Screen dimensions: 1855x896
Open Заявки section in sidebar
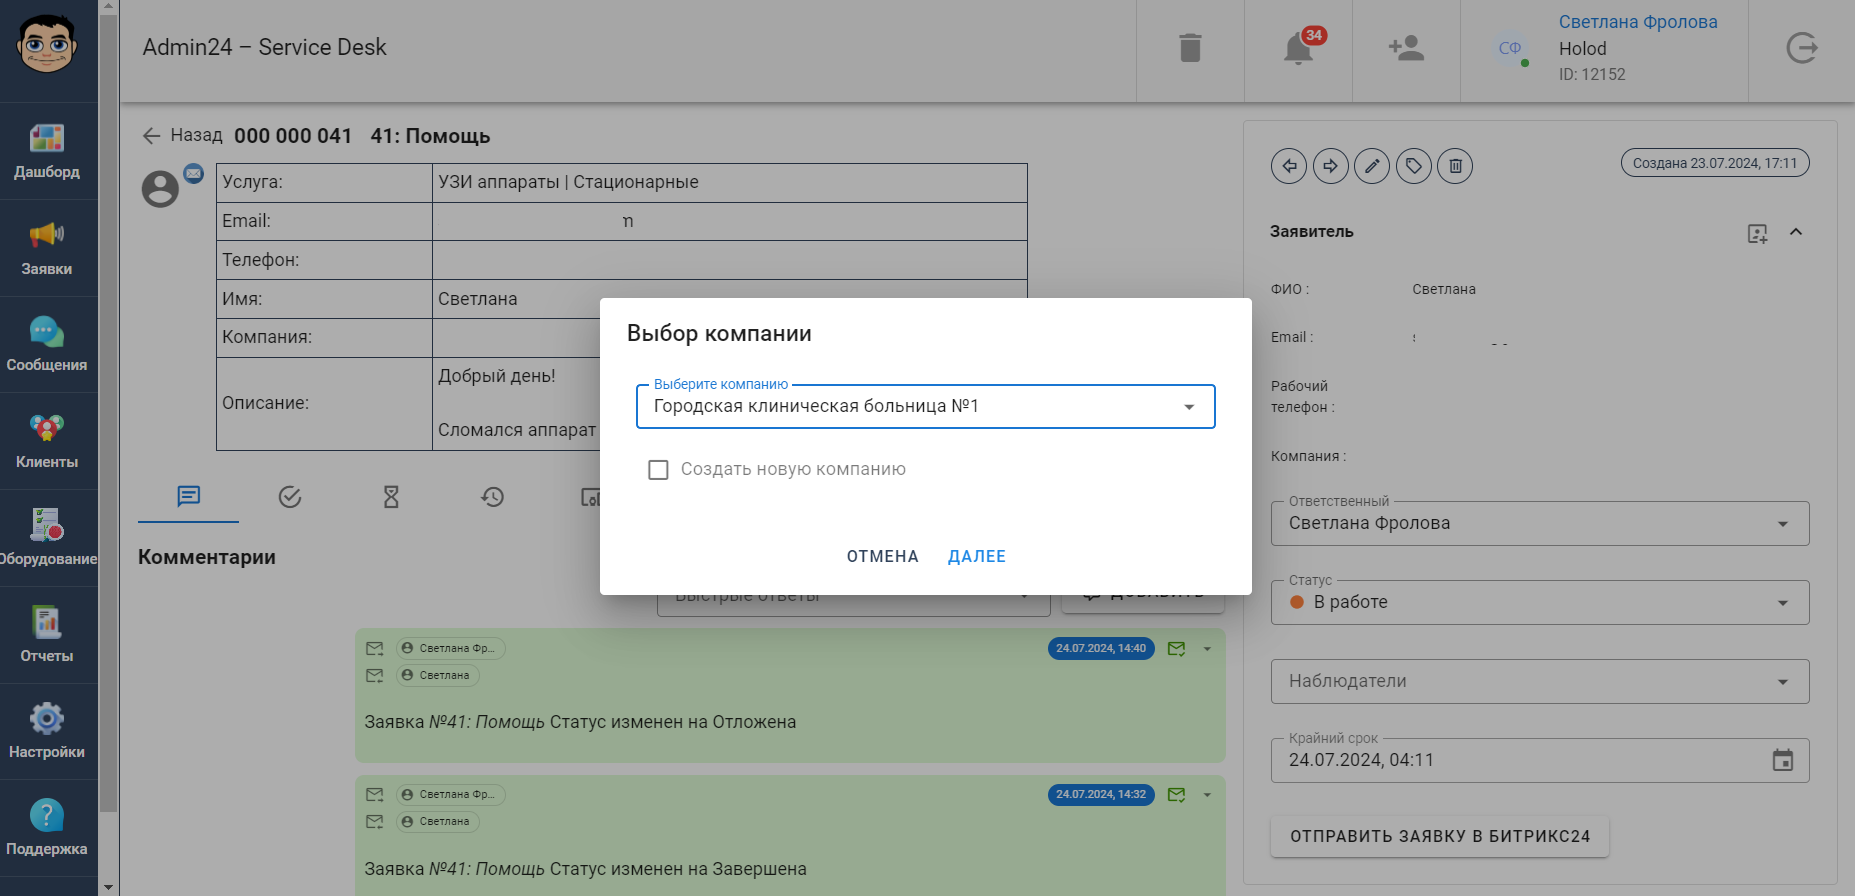47,248
